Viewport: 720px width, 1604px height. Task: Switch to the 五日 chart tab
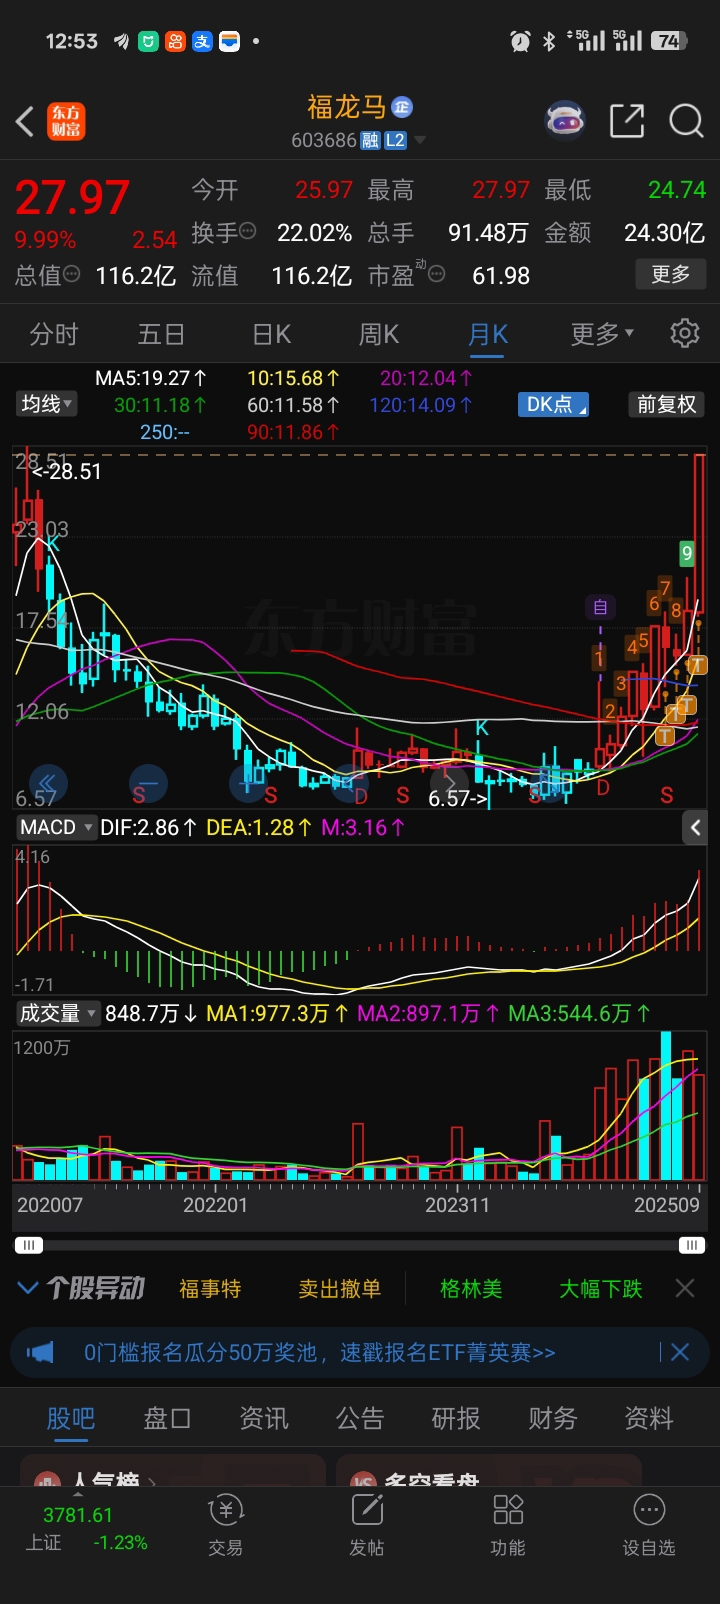coord(163,334)
